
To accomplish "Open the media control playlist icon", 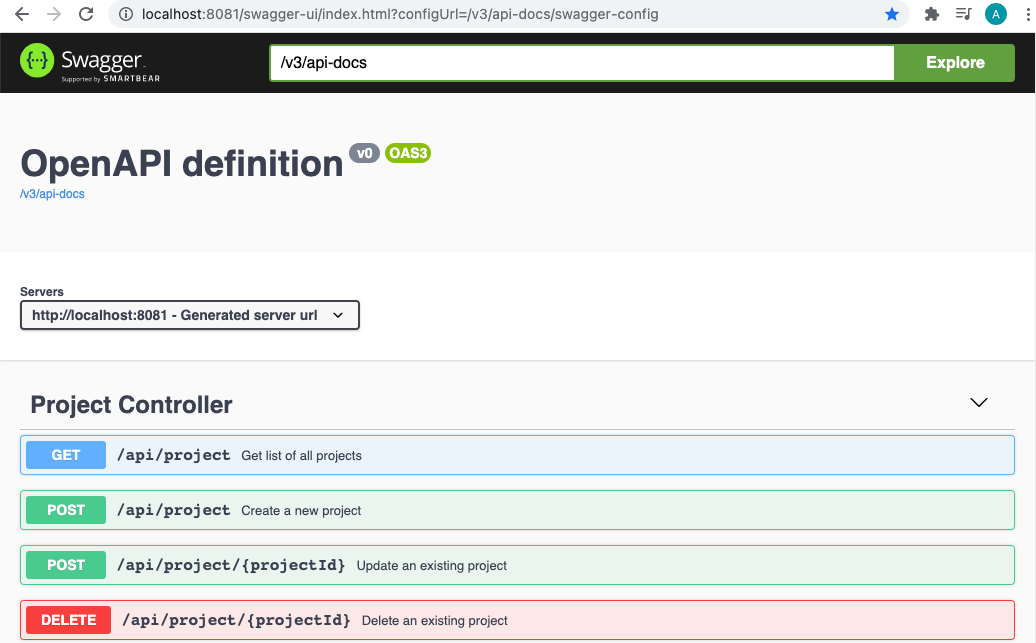I will pyautogui.click(x=963, y=15).
